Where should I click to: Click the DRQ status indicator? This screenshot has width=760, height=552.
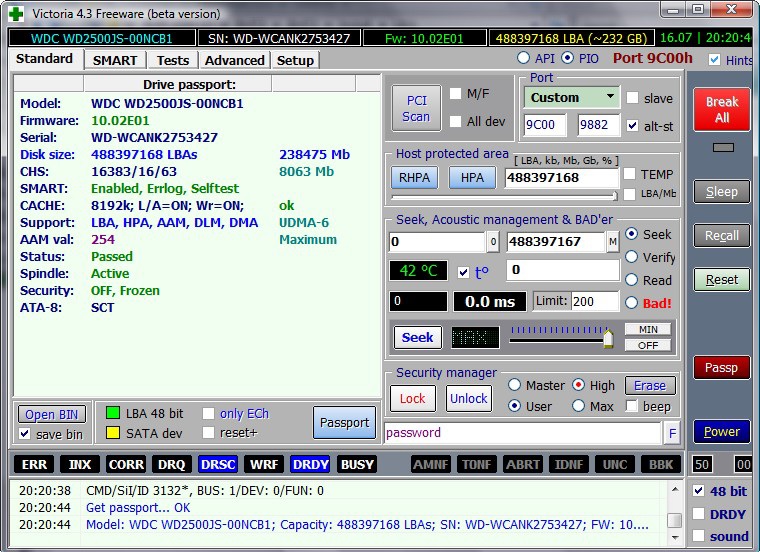pyautogui.click(x=172, y=464)
